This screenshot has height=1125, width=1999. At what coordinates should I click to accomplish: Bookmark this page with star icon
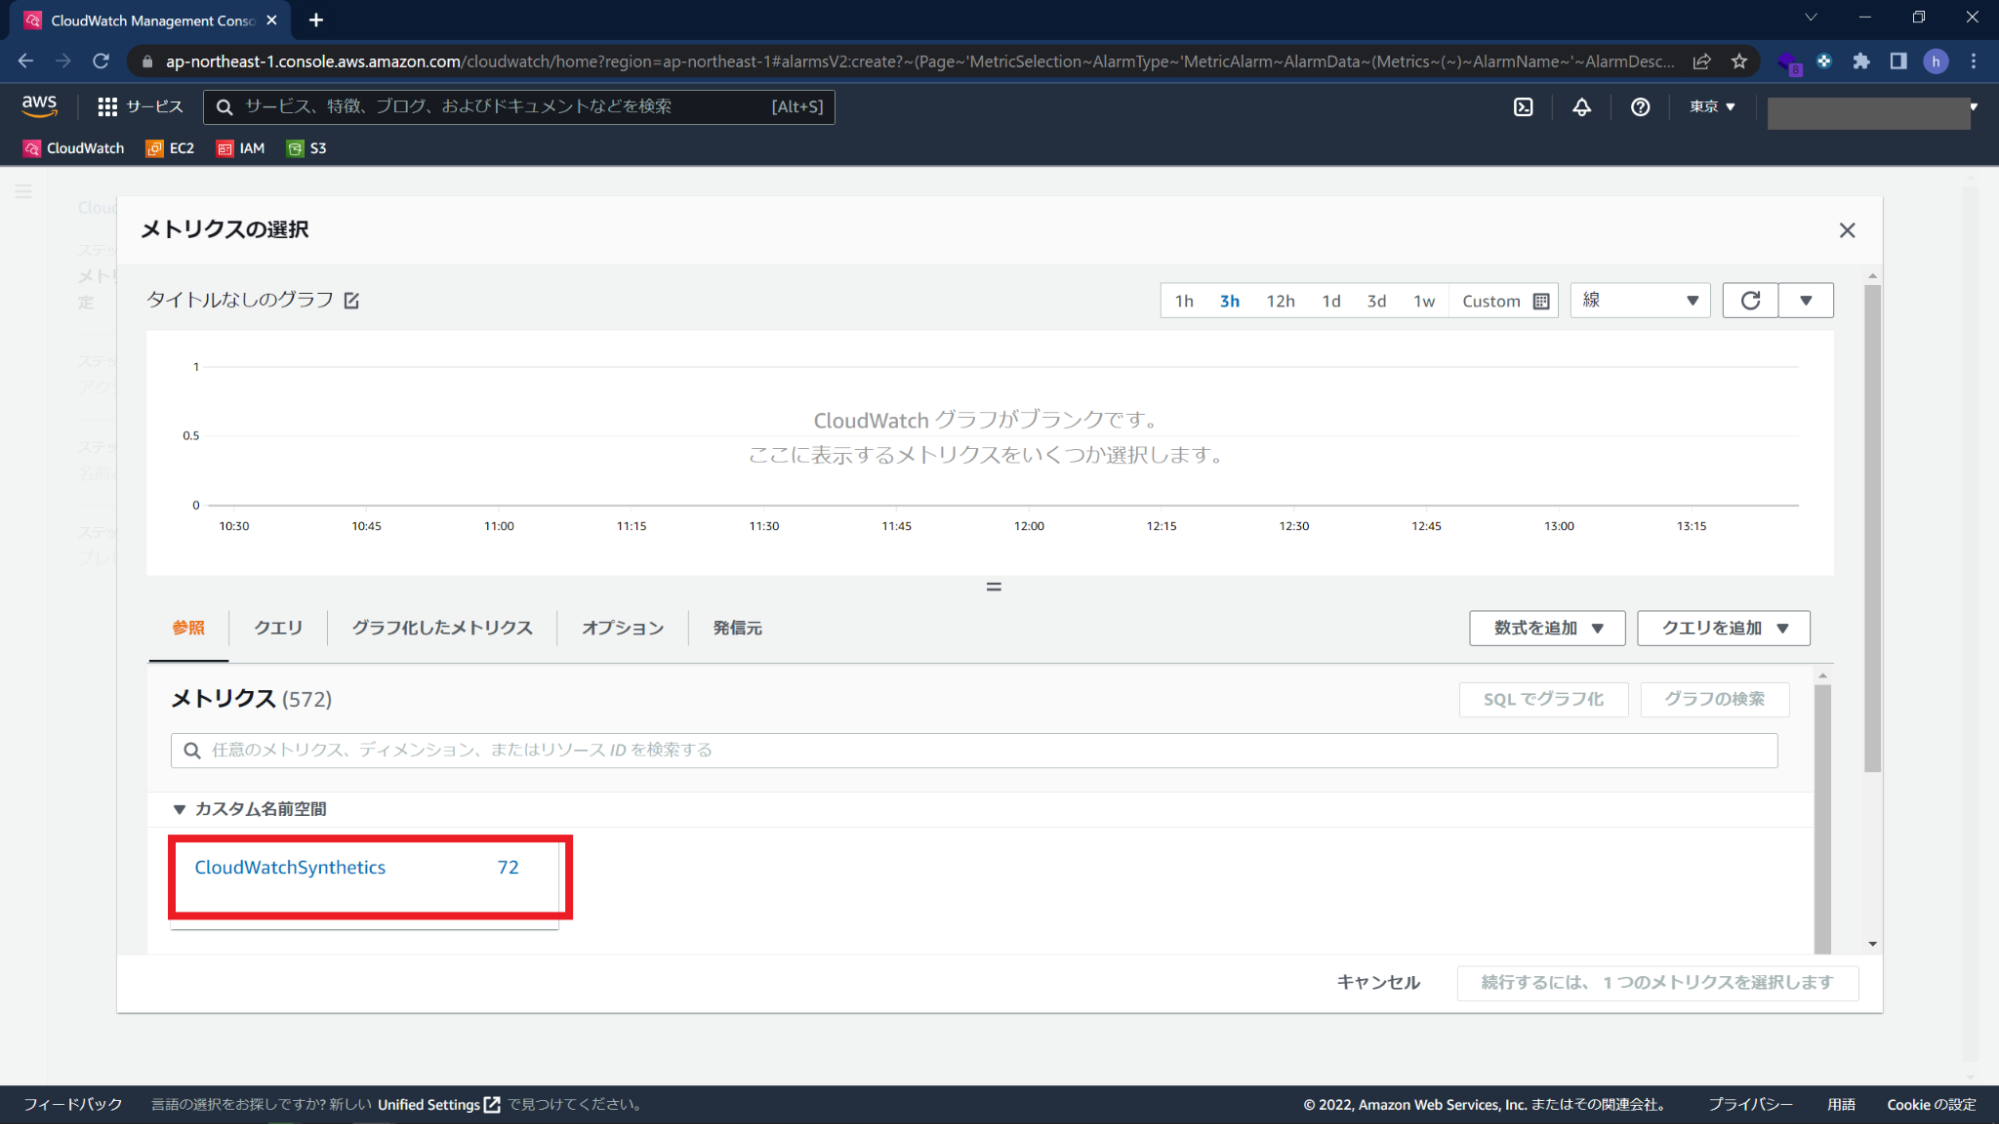tap(1739, 61)
